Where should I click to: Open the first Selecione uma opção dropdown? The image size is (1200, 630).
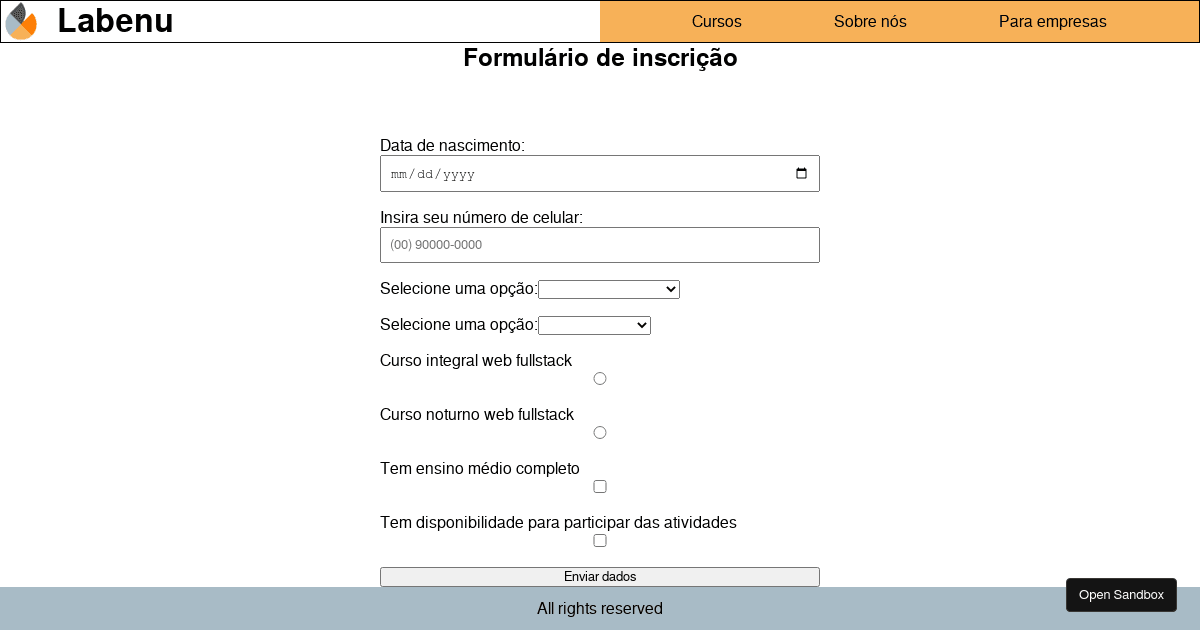pyautogui.click(x=608, y=289)
